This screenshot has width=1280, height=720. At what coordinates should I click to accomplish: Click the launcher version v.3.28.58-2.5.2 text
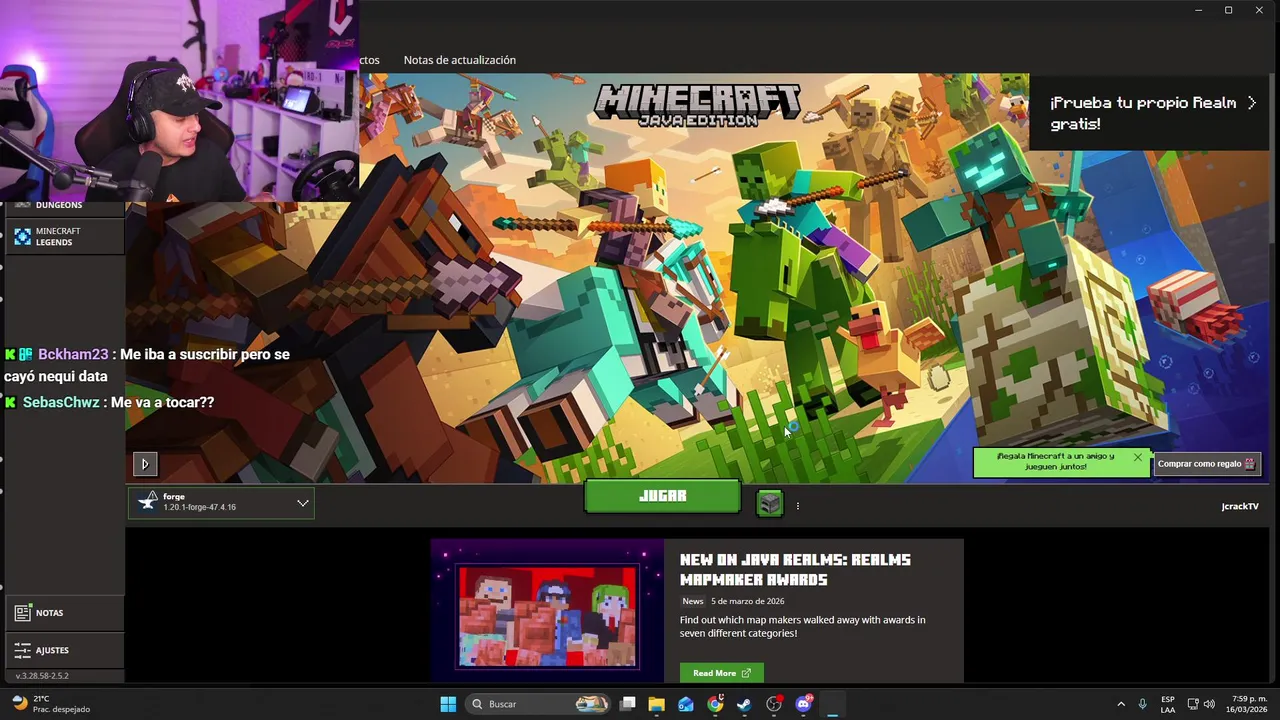pyautogui.click(x=42, y=676)
